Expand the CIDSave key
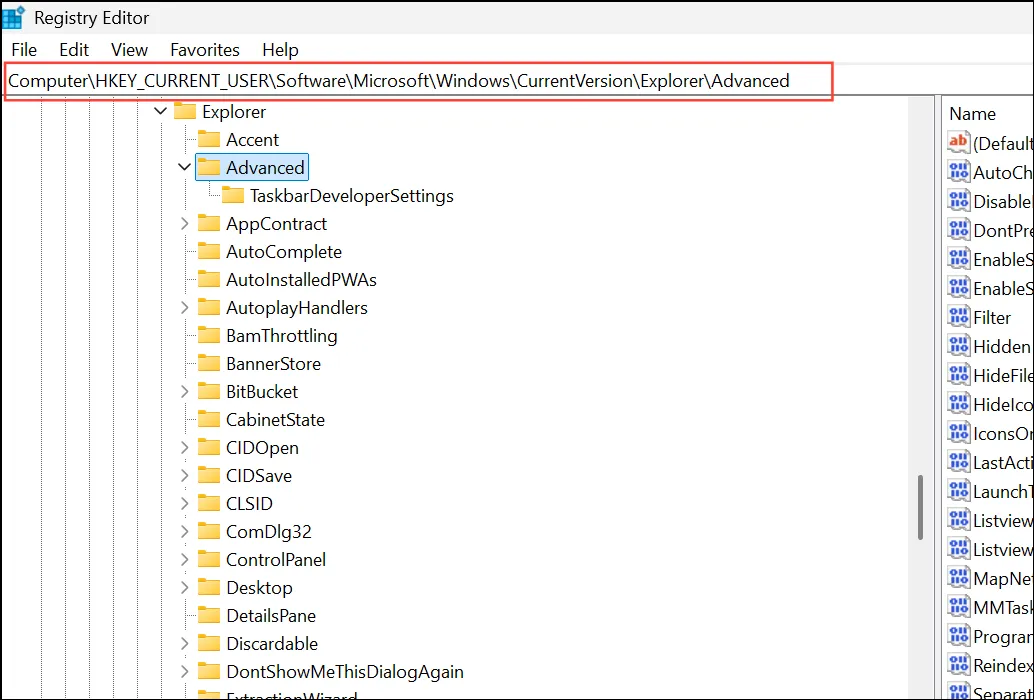Image resolution: width=1034 pixels, height=700 pixels. [x=185, y=476]
